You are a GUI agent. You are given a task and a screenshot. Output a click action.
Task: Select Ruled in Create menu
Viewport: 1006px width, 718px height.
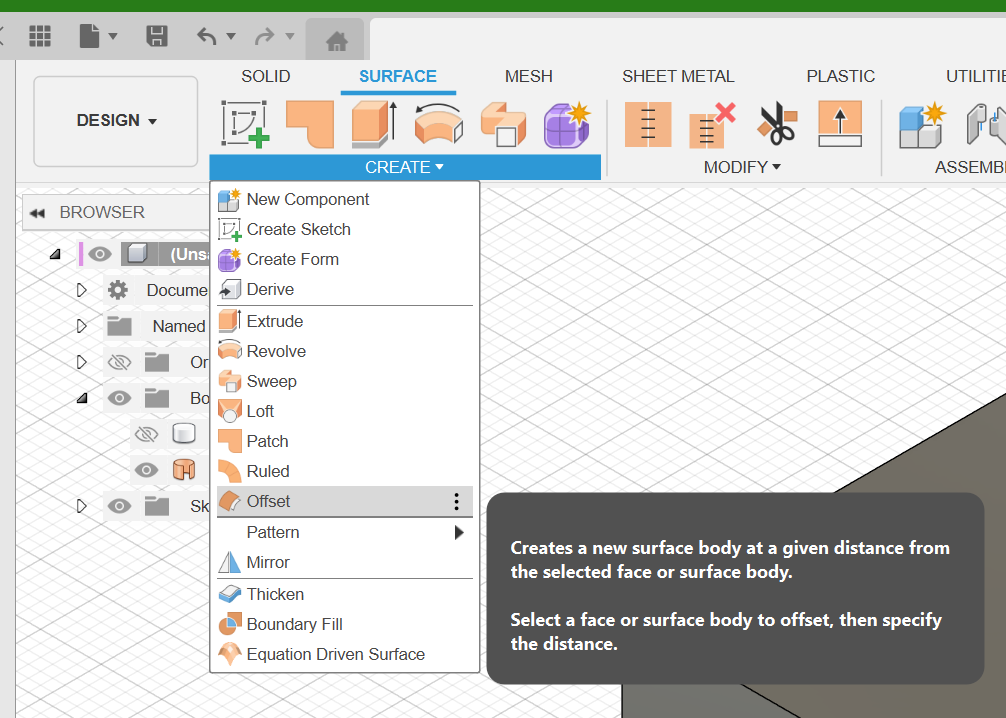pyautogui.click(x=345, y=471)
